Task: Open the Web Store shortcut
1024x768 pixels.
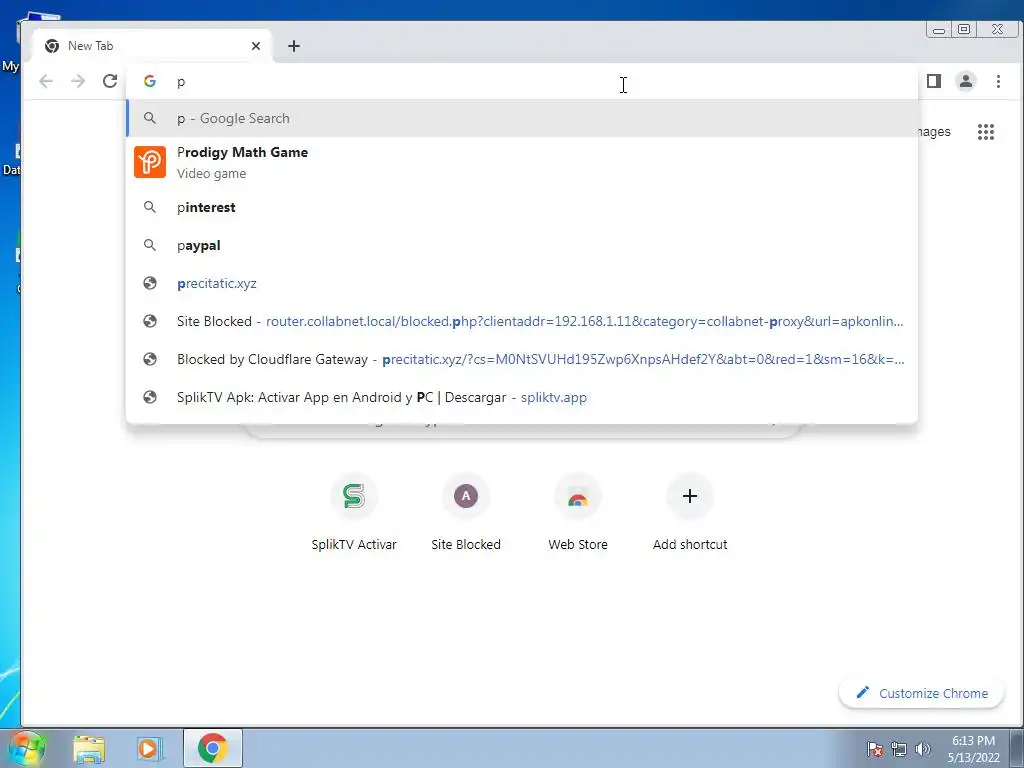Action: (x=578, y=513)
